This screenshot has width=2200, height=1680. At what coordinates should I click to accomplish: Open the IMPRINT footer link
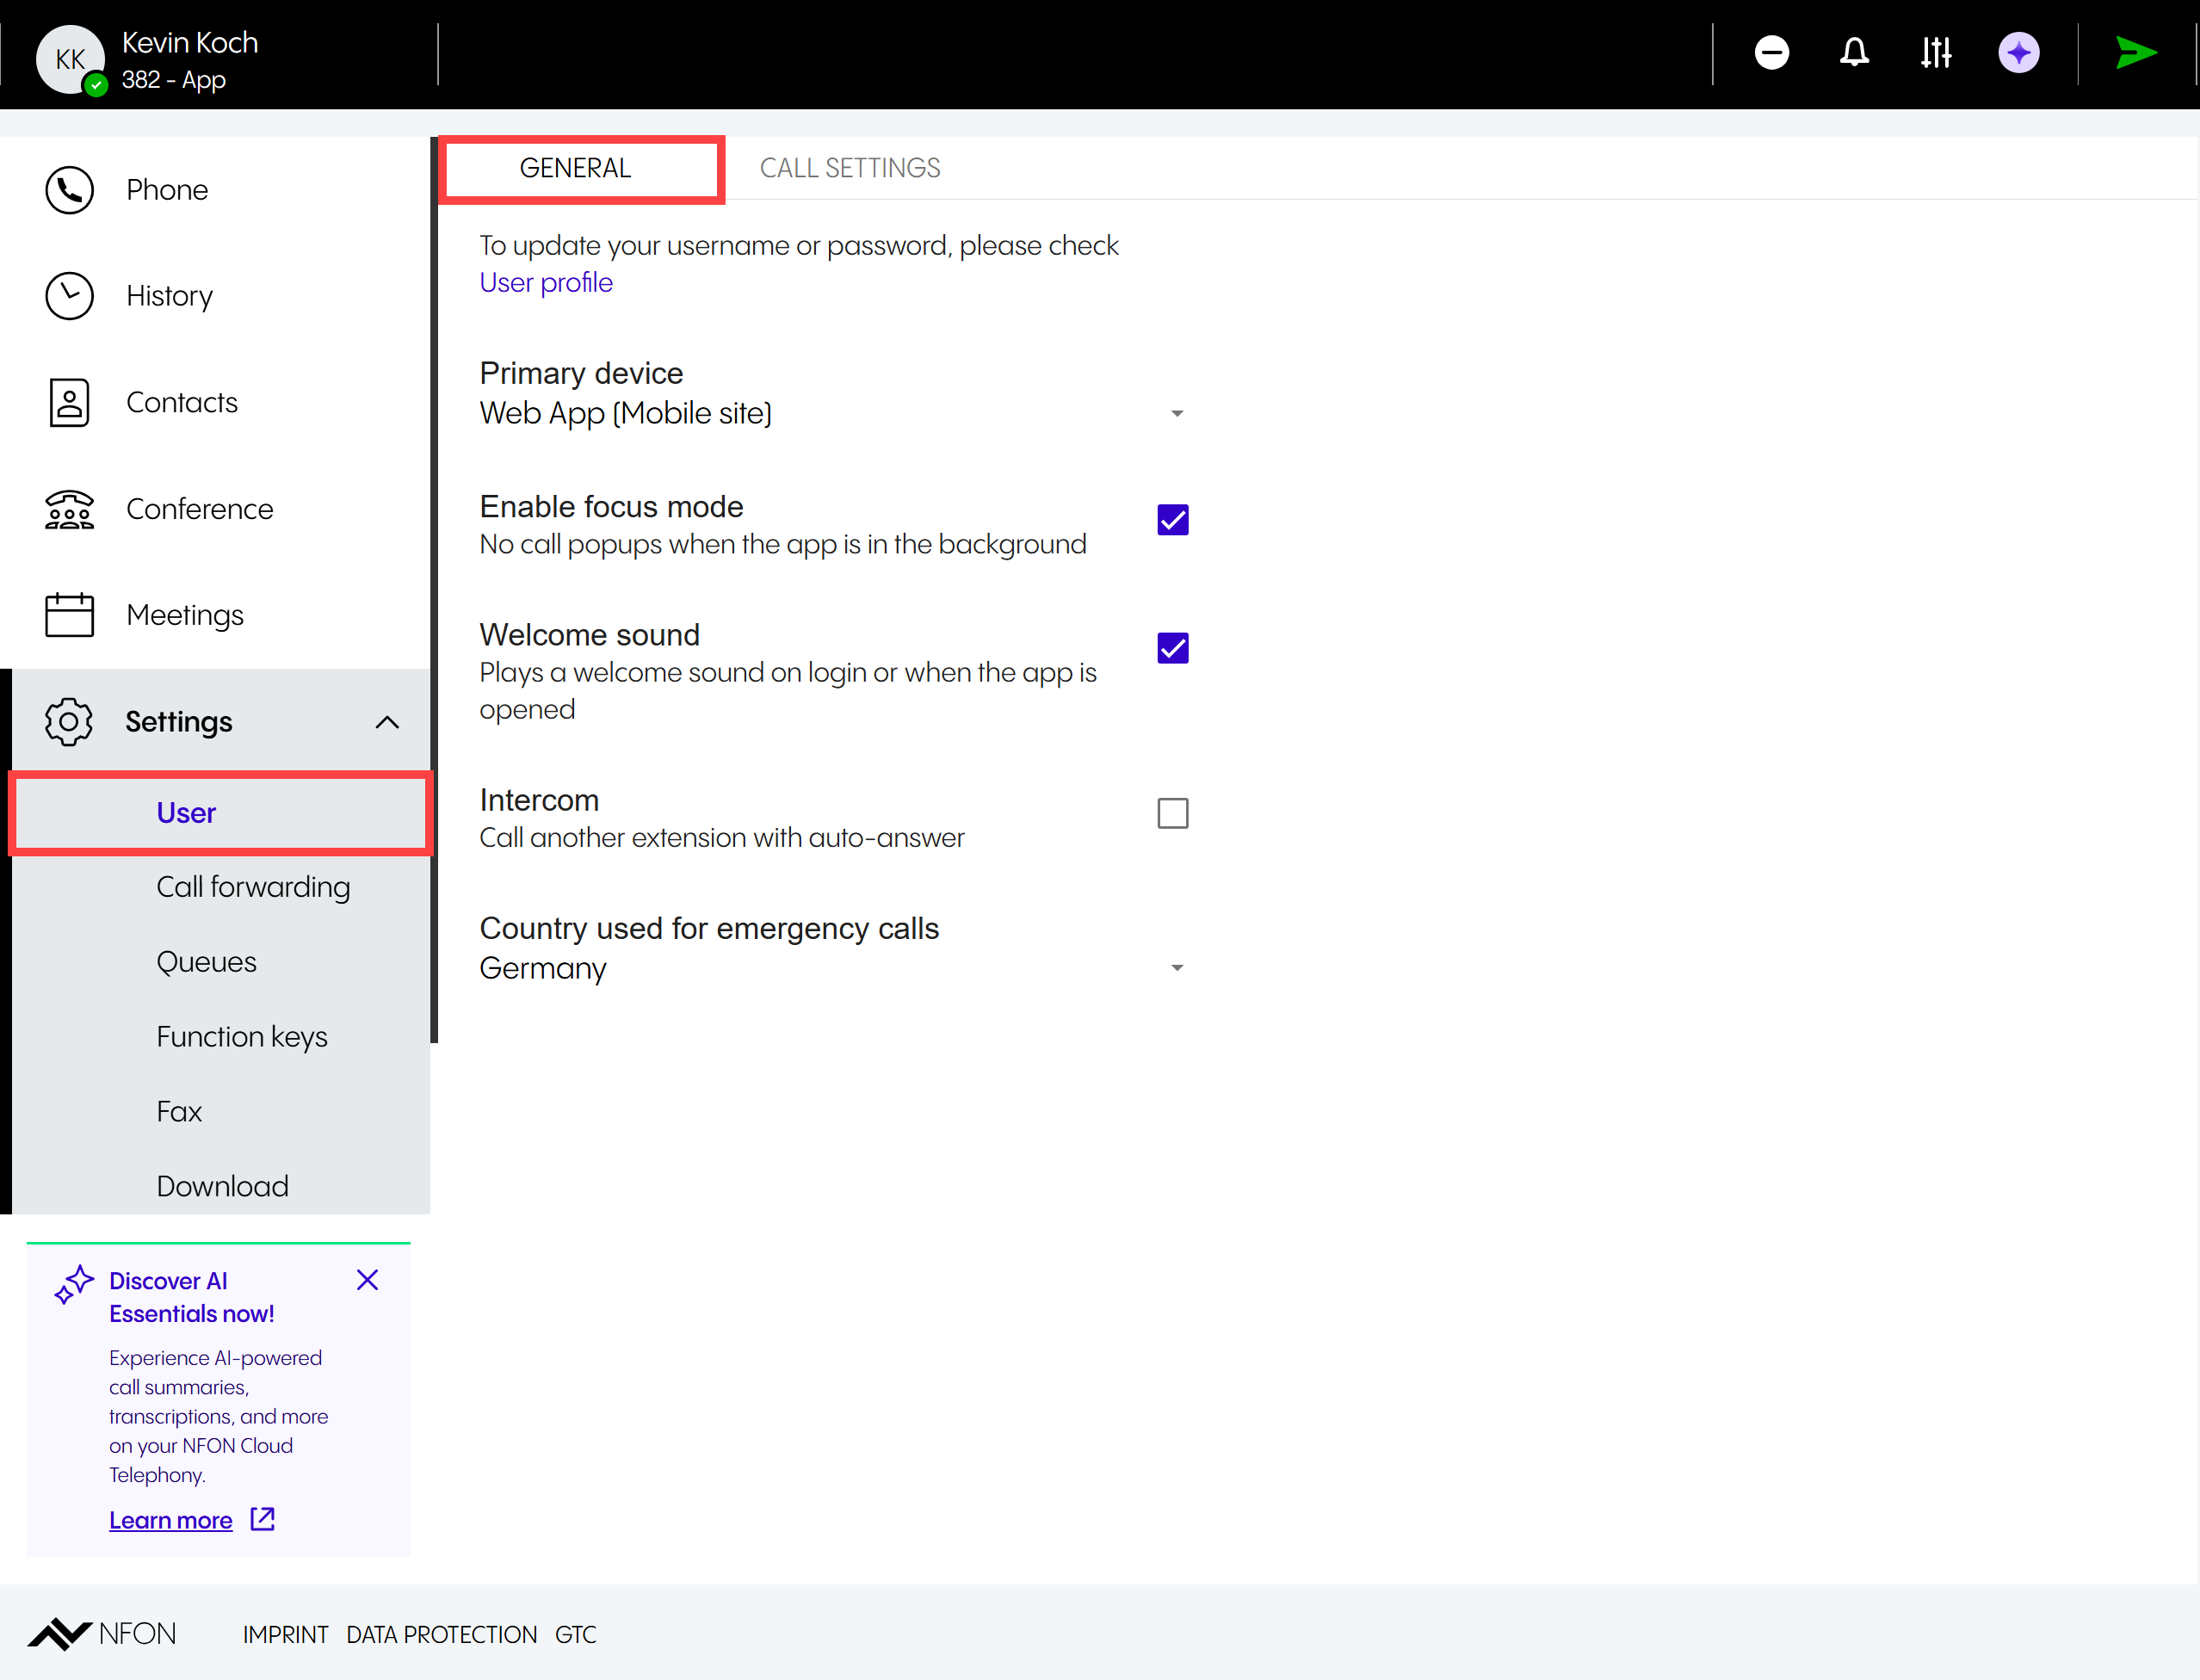pos(285,1635)
